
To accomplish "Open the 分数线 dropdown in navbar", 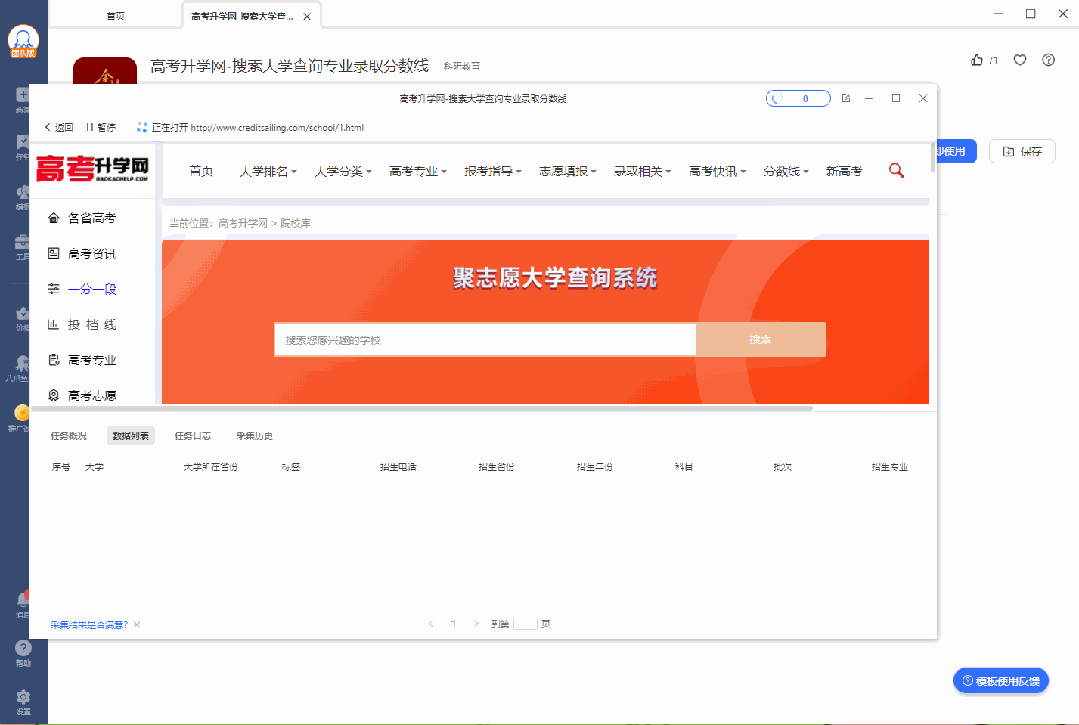I will tap(785, 172).
